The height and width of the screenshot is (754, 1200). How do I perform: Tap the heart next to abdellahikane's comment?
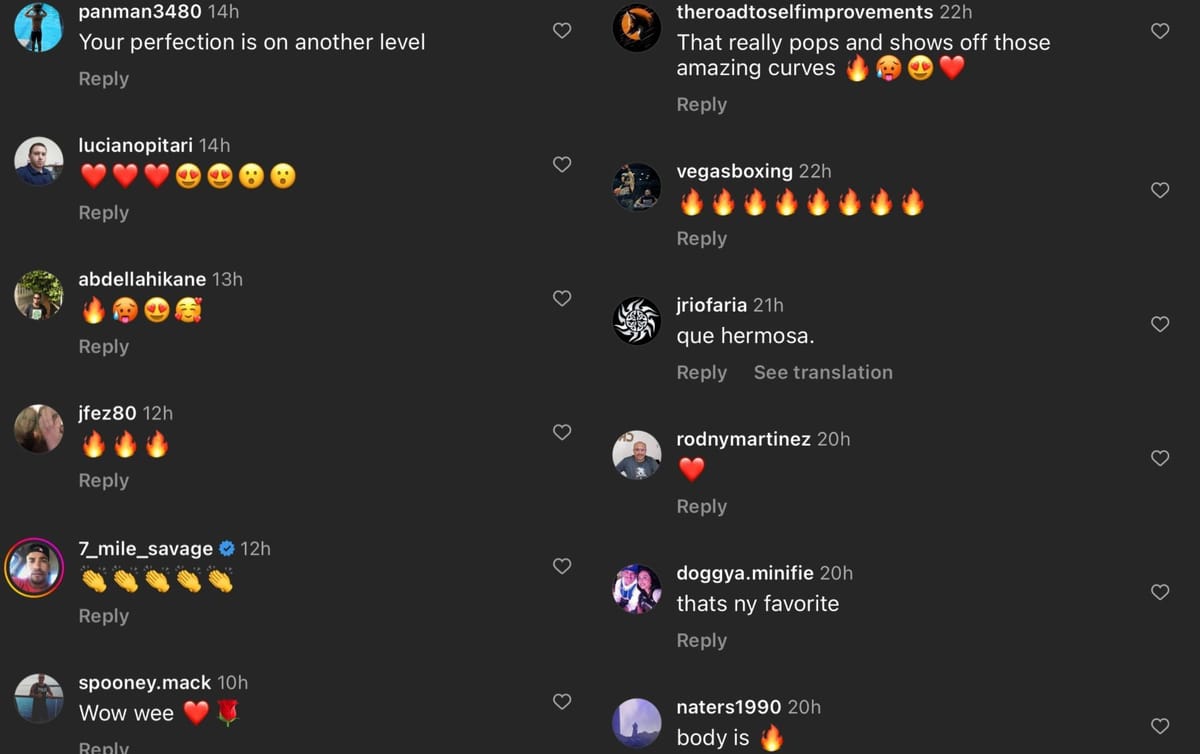pos(562,298)
